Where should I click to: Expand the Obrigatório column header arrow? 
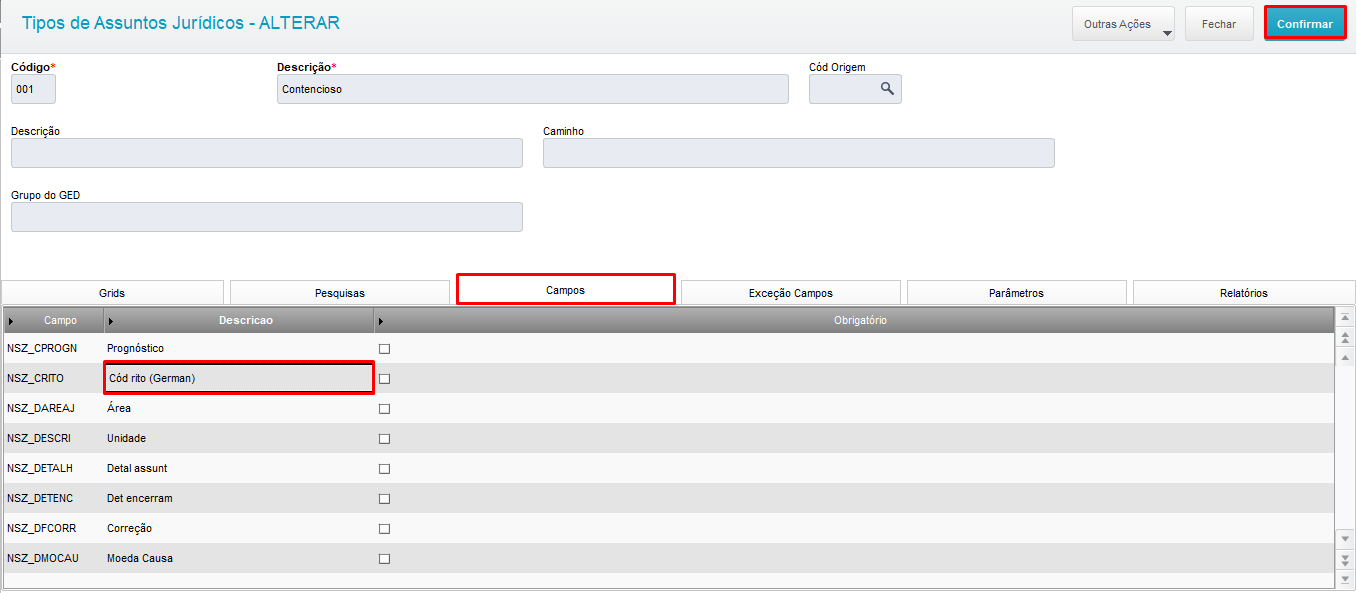(x=381, y=321)
